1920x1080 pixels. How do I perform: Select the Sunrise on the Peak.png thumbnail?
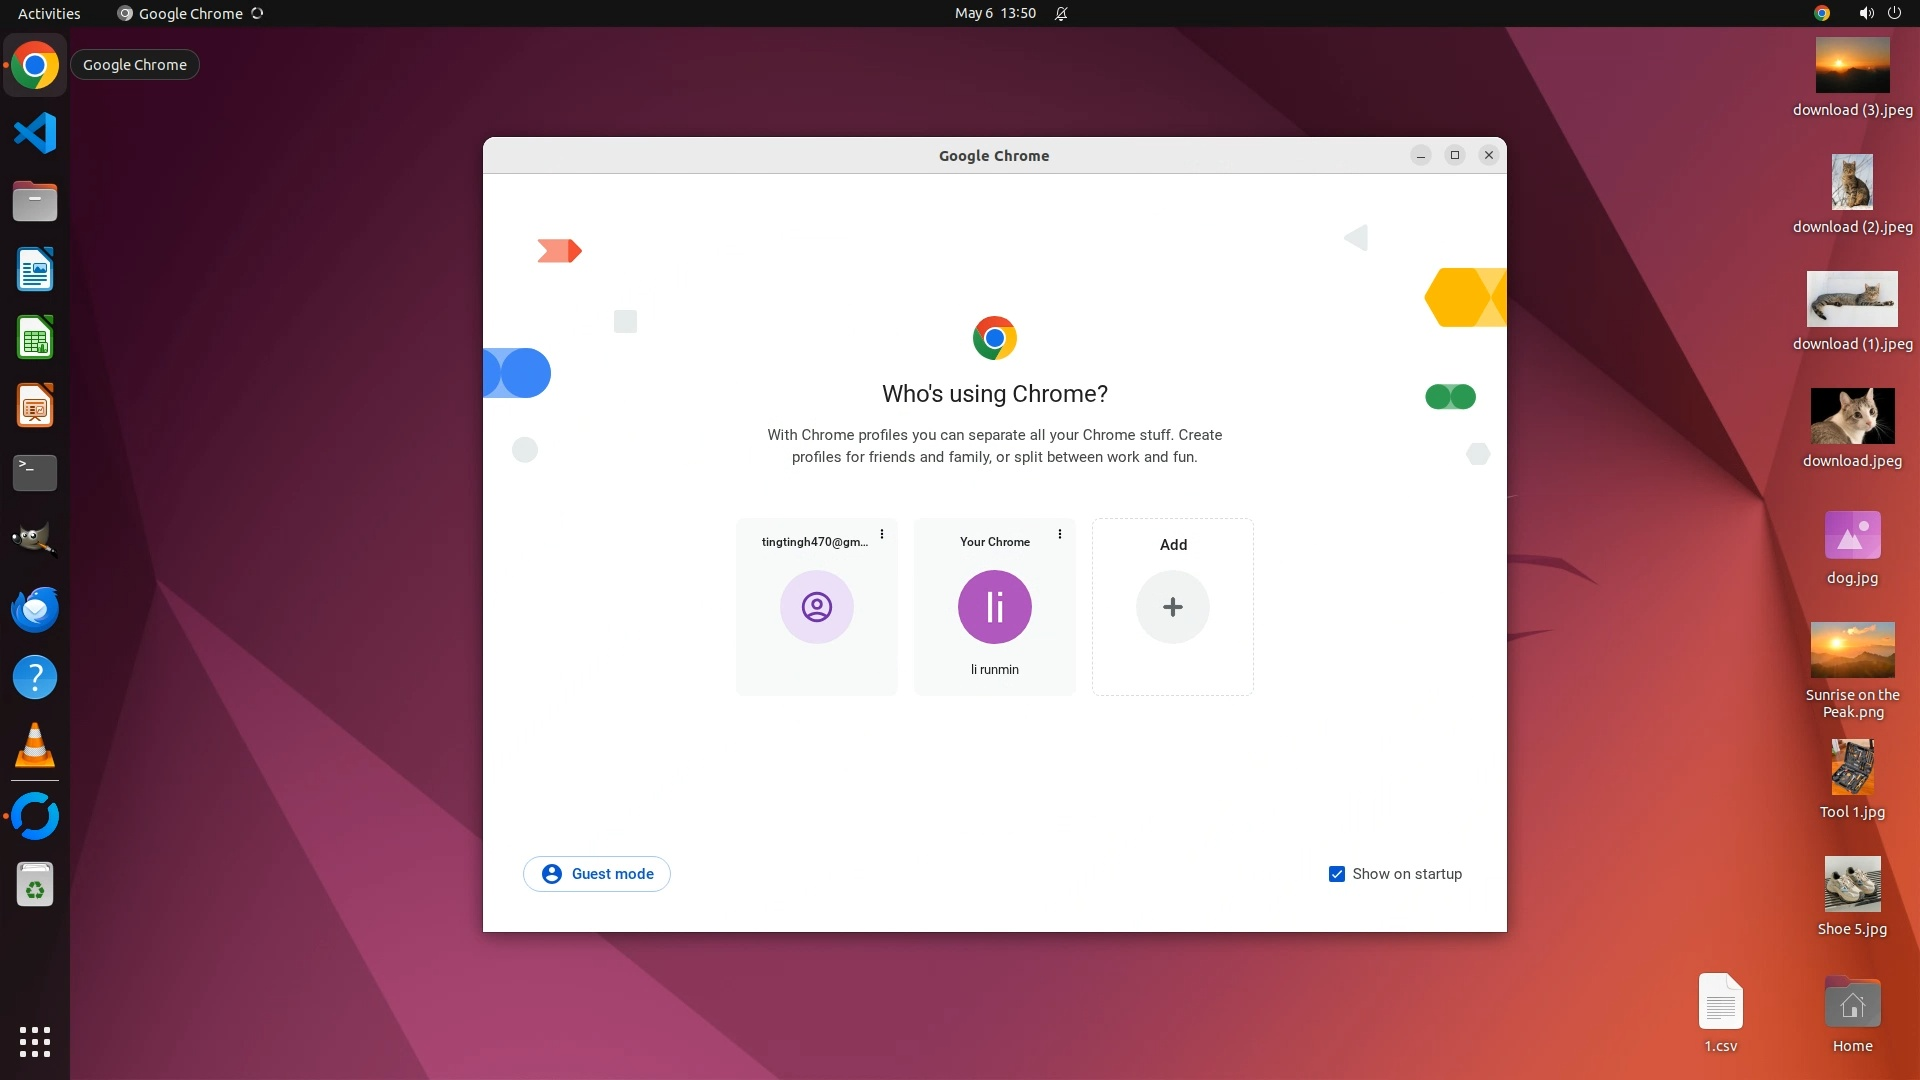click(1852, 650)
